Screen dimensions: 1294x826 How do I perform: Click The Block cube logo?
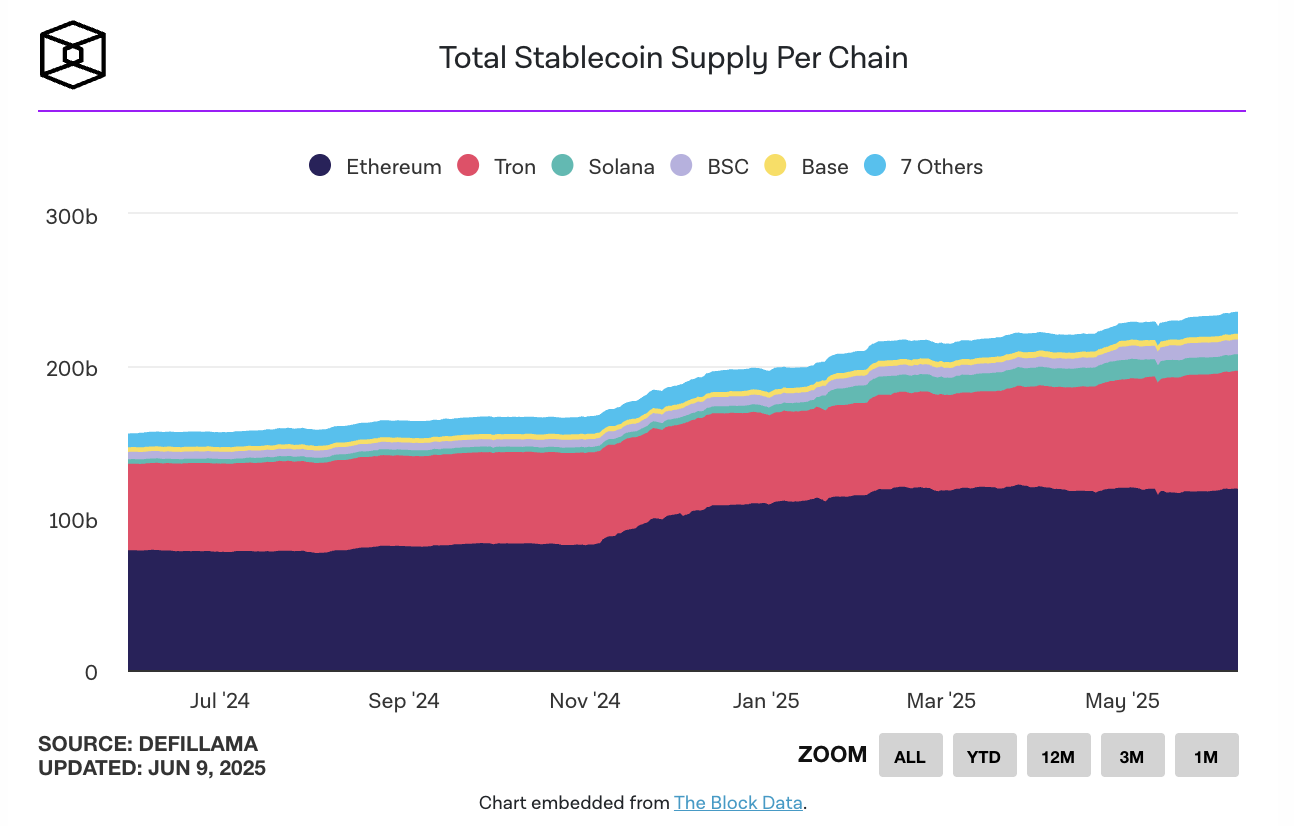(x=72, y=54)
